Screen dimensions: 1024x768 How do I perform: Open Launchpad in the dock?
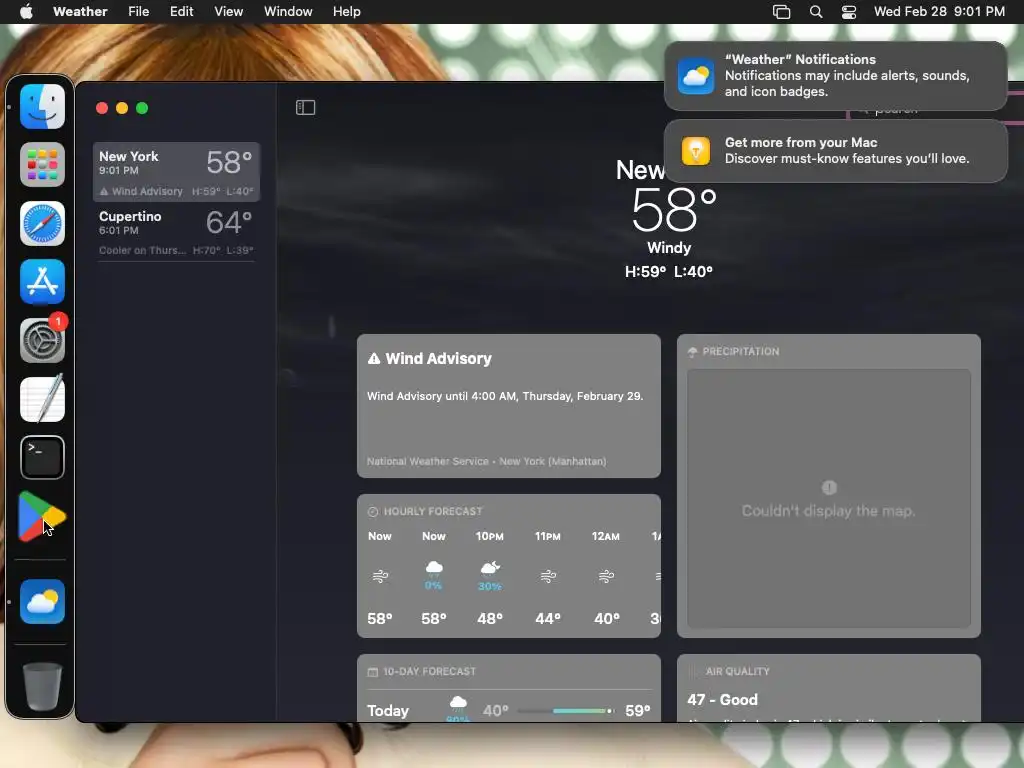(x=42, y=165)
